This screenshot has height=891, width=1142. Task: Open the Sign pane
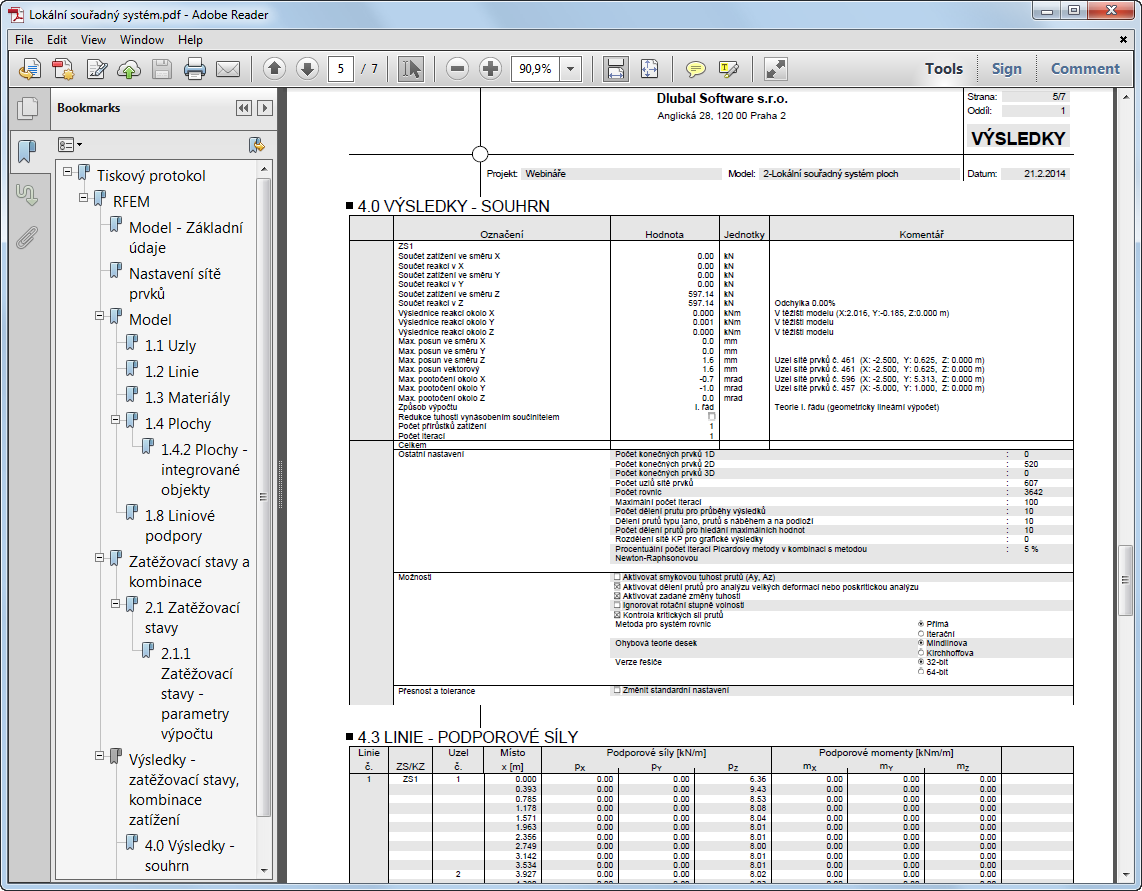click(1007, 68)
